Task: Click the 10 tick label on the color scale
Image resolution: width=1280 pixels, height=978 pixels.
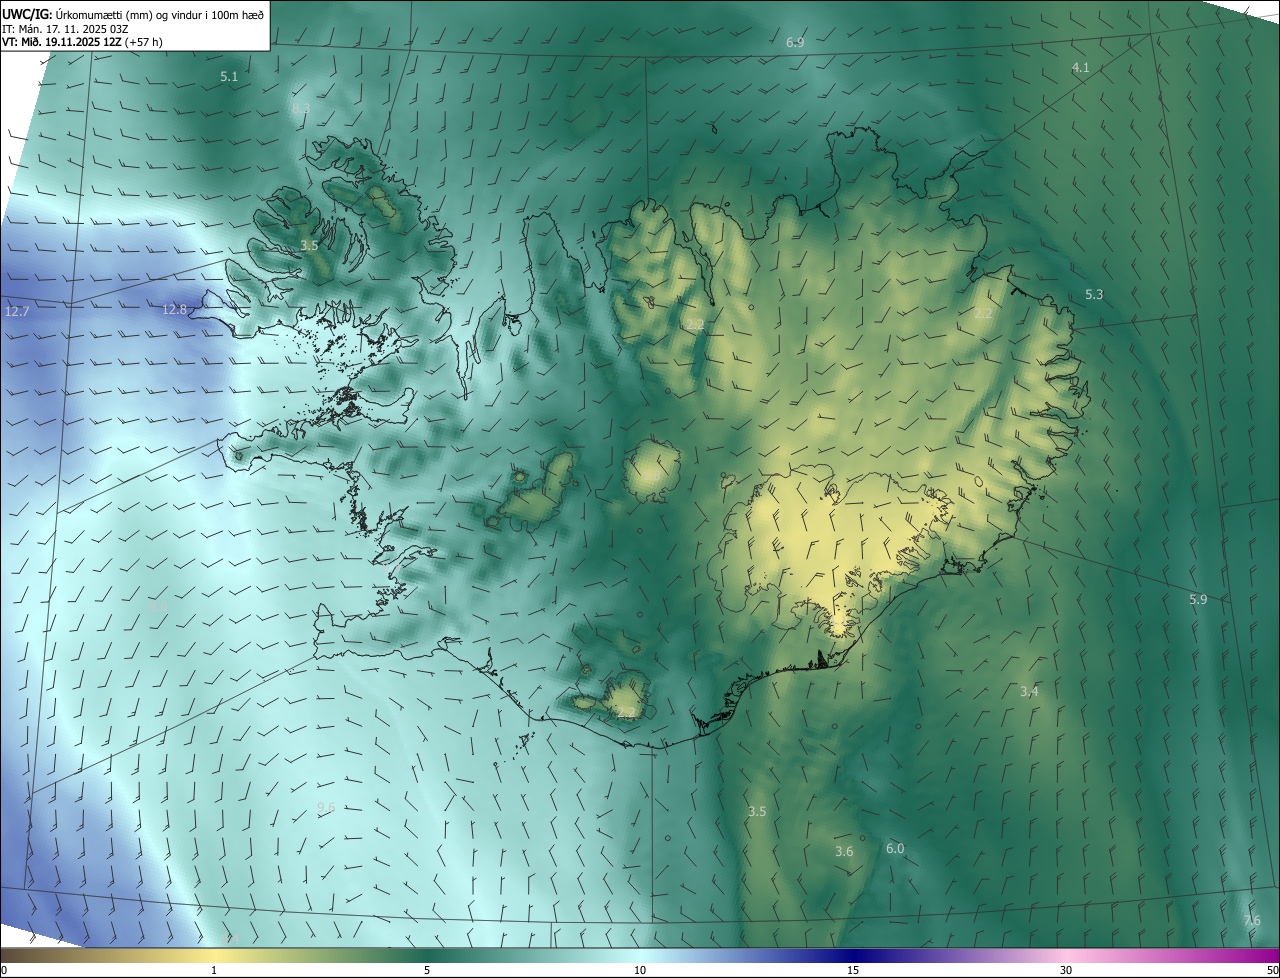Action: (x=640, y=970)
